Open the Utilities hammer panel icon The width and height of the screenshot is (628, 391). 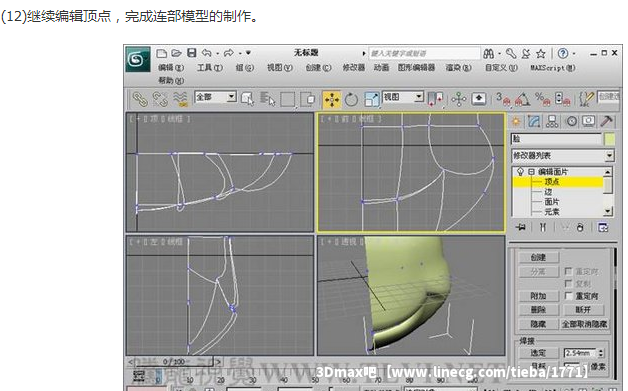607,121
